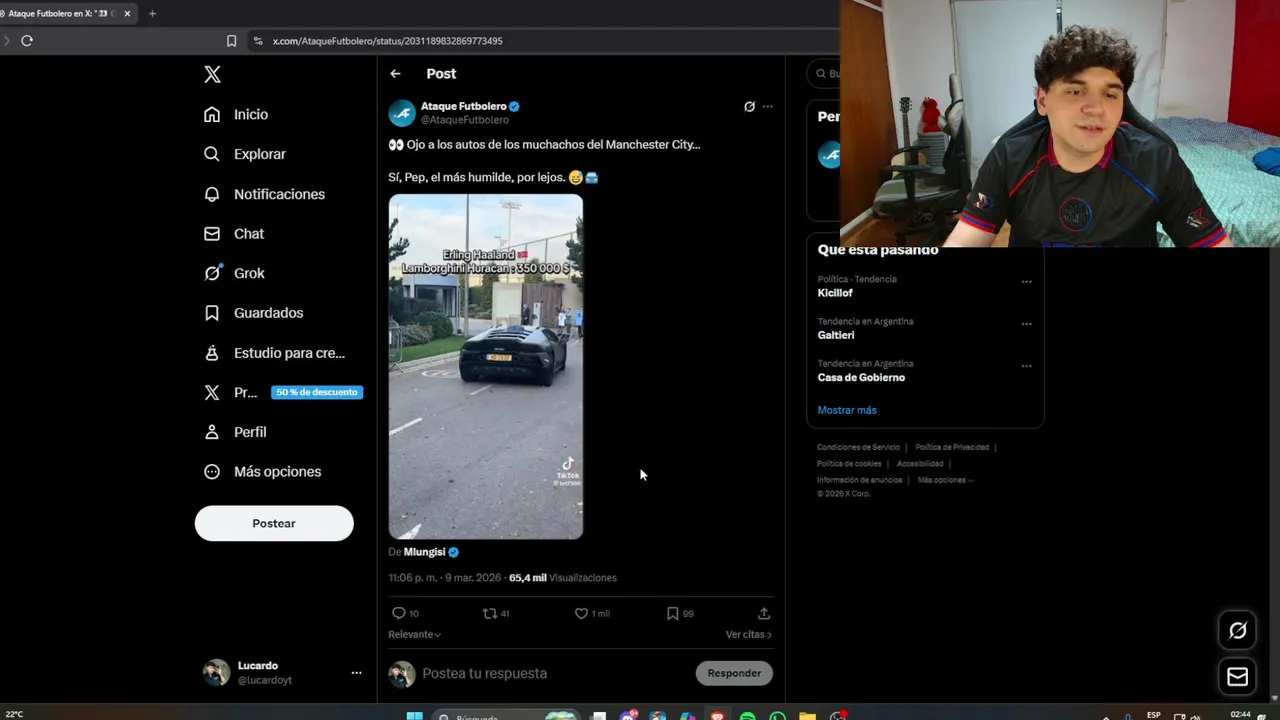Open account menu dots next to Lucardo
The width and height of the screenshot is (1280, 720).
[x=356, y=673]
